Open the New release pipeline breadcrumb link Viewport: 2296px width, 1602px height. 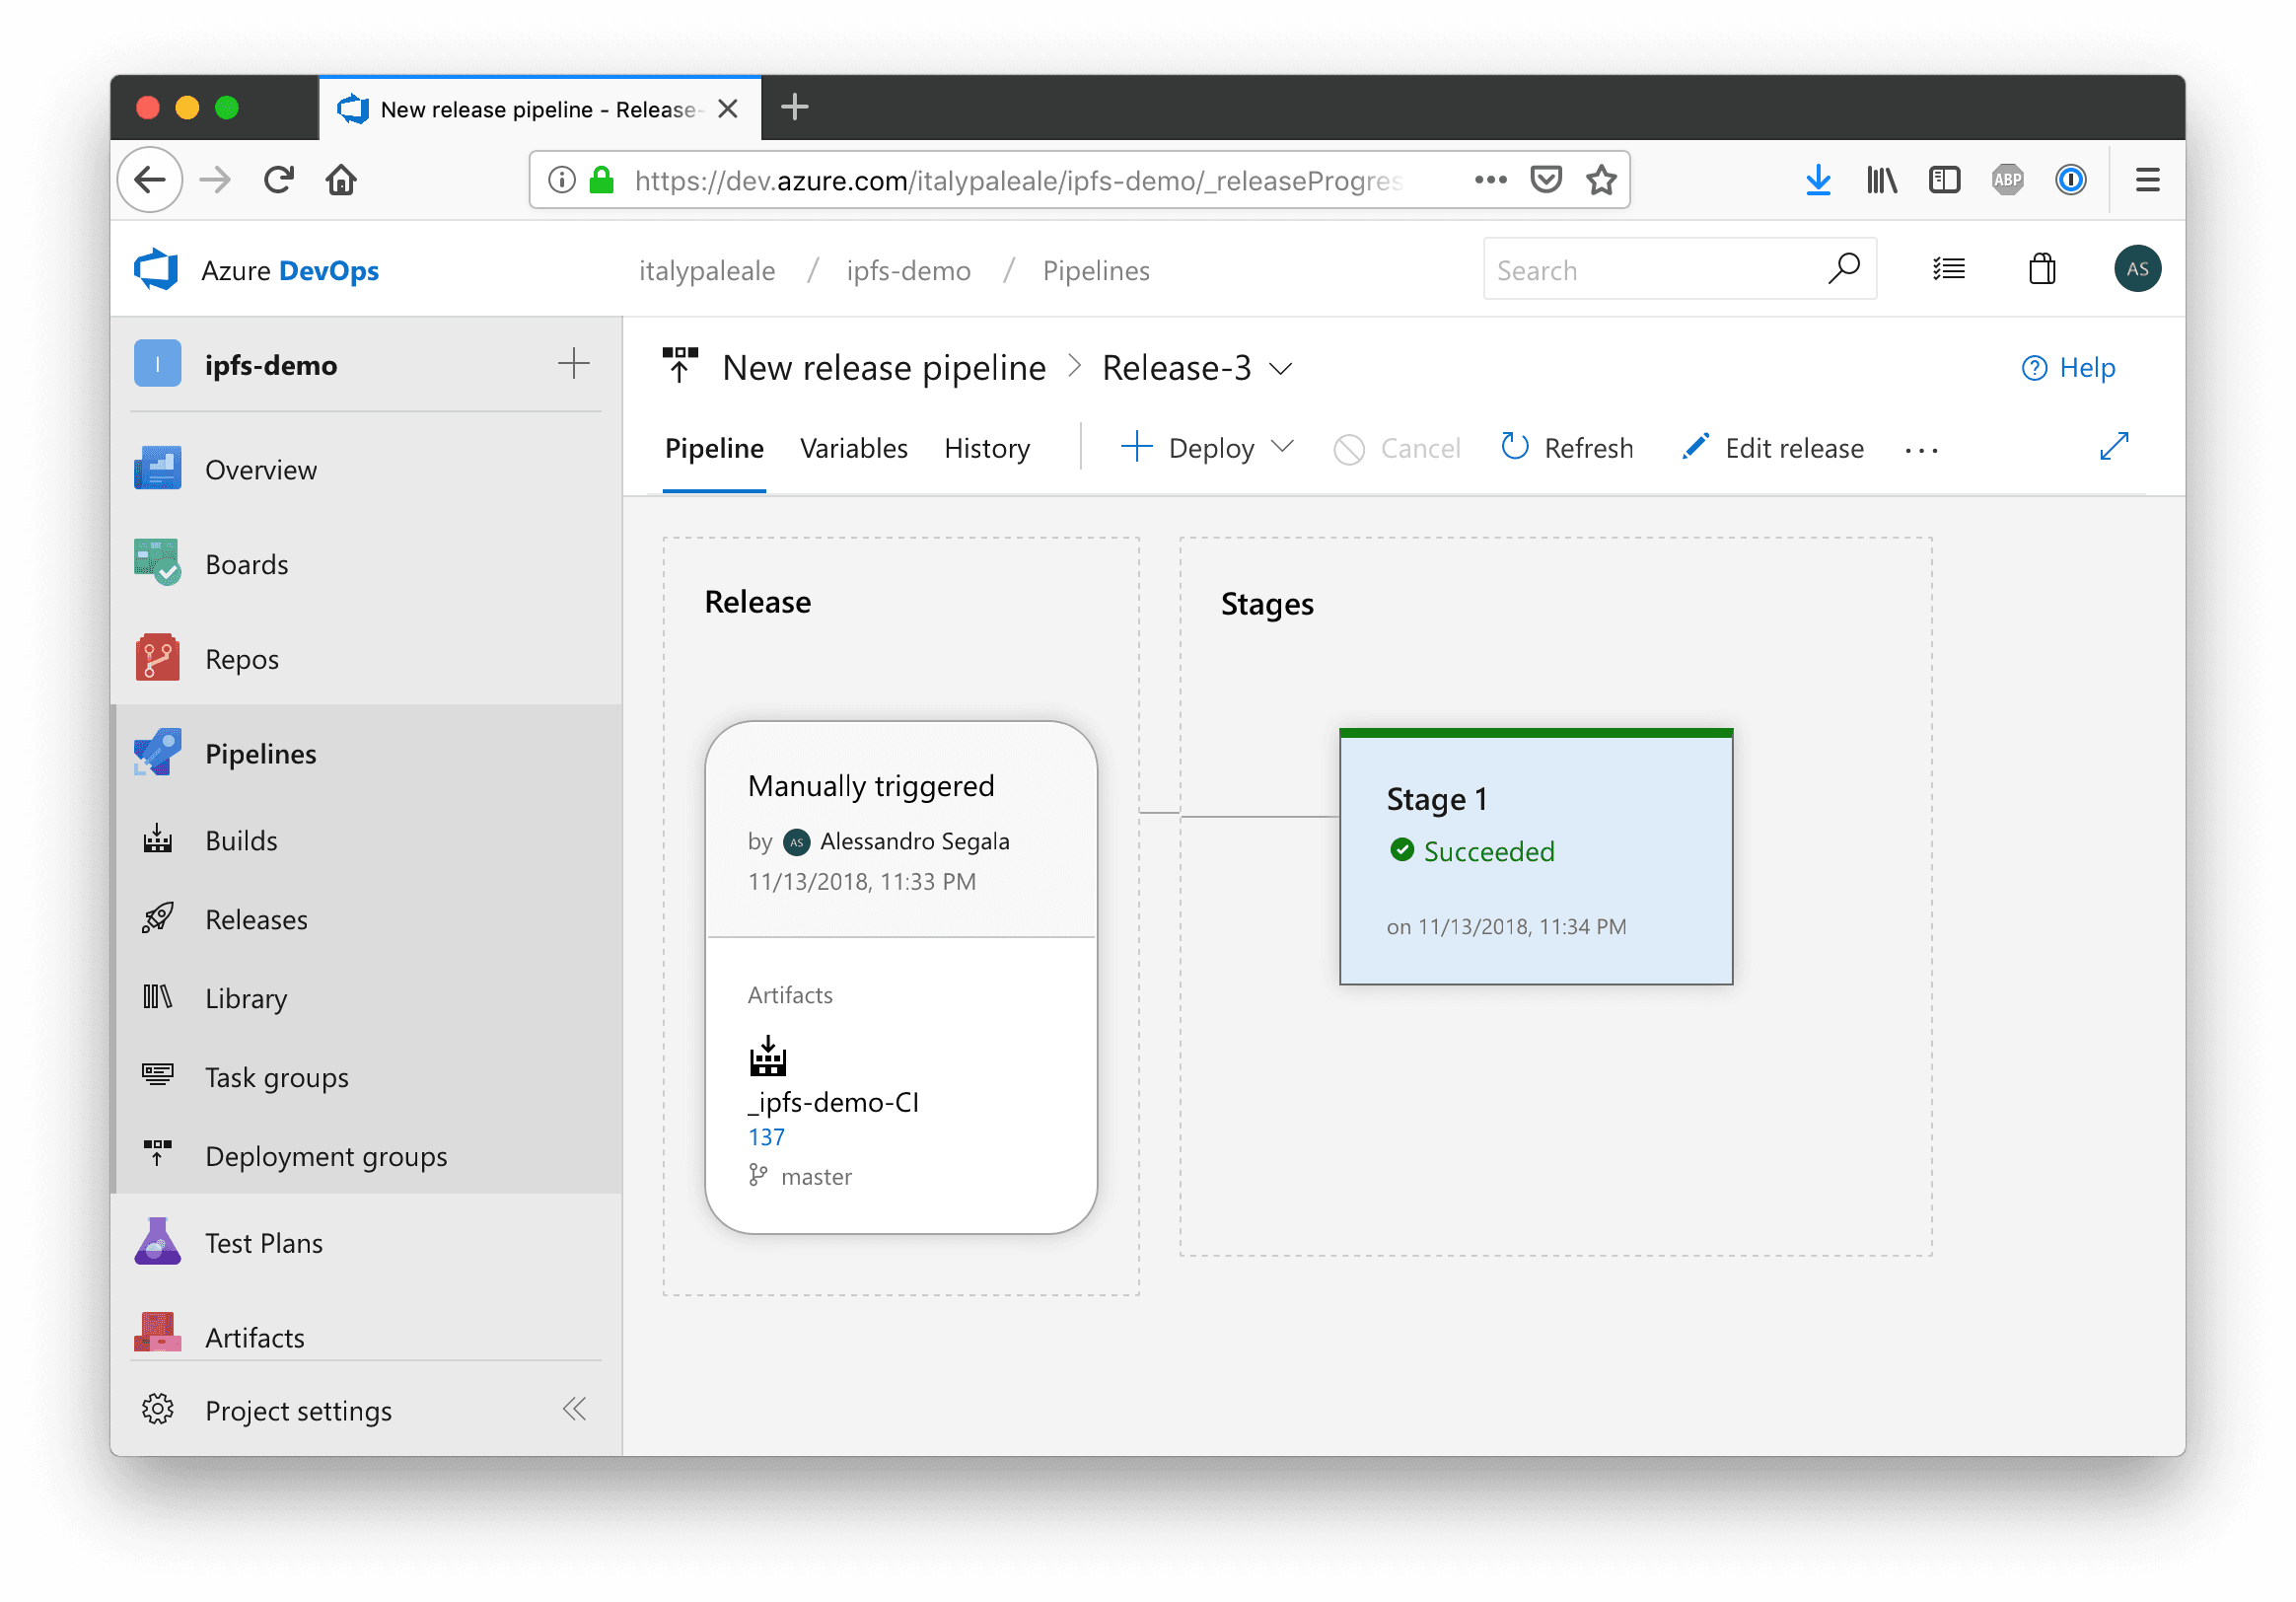(884, 368)
